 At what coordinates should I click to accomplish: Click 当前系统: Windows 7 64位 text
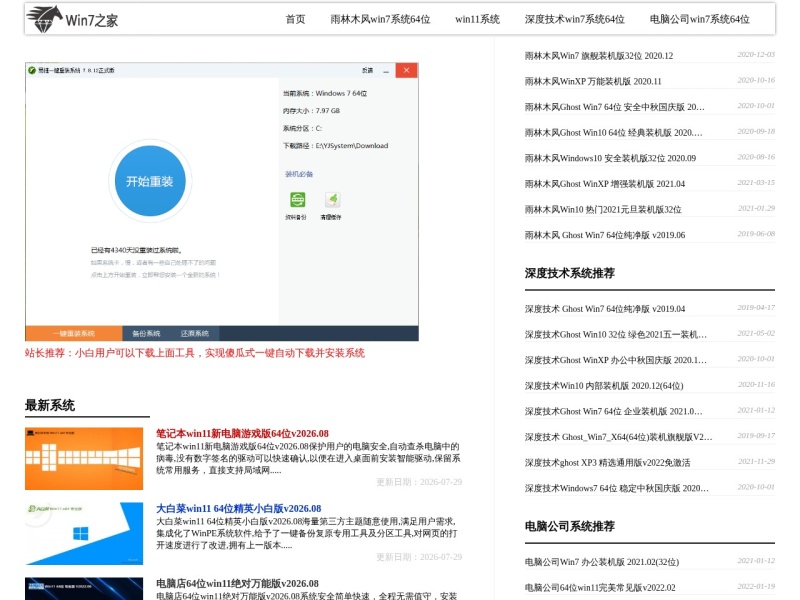[325, 93]
